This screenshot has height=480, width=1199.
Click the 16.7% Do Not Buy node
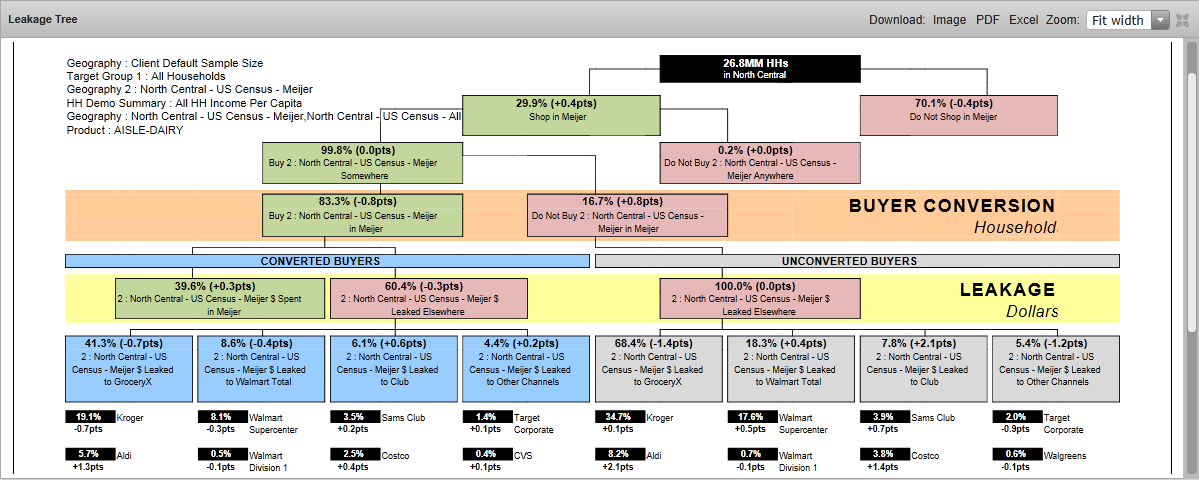click(627, 214)
